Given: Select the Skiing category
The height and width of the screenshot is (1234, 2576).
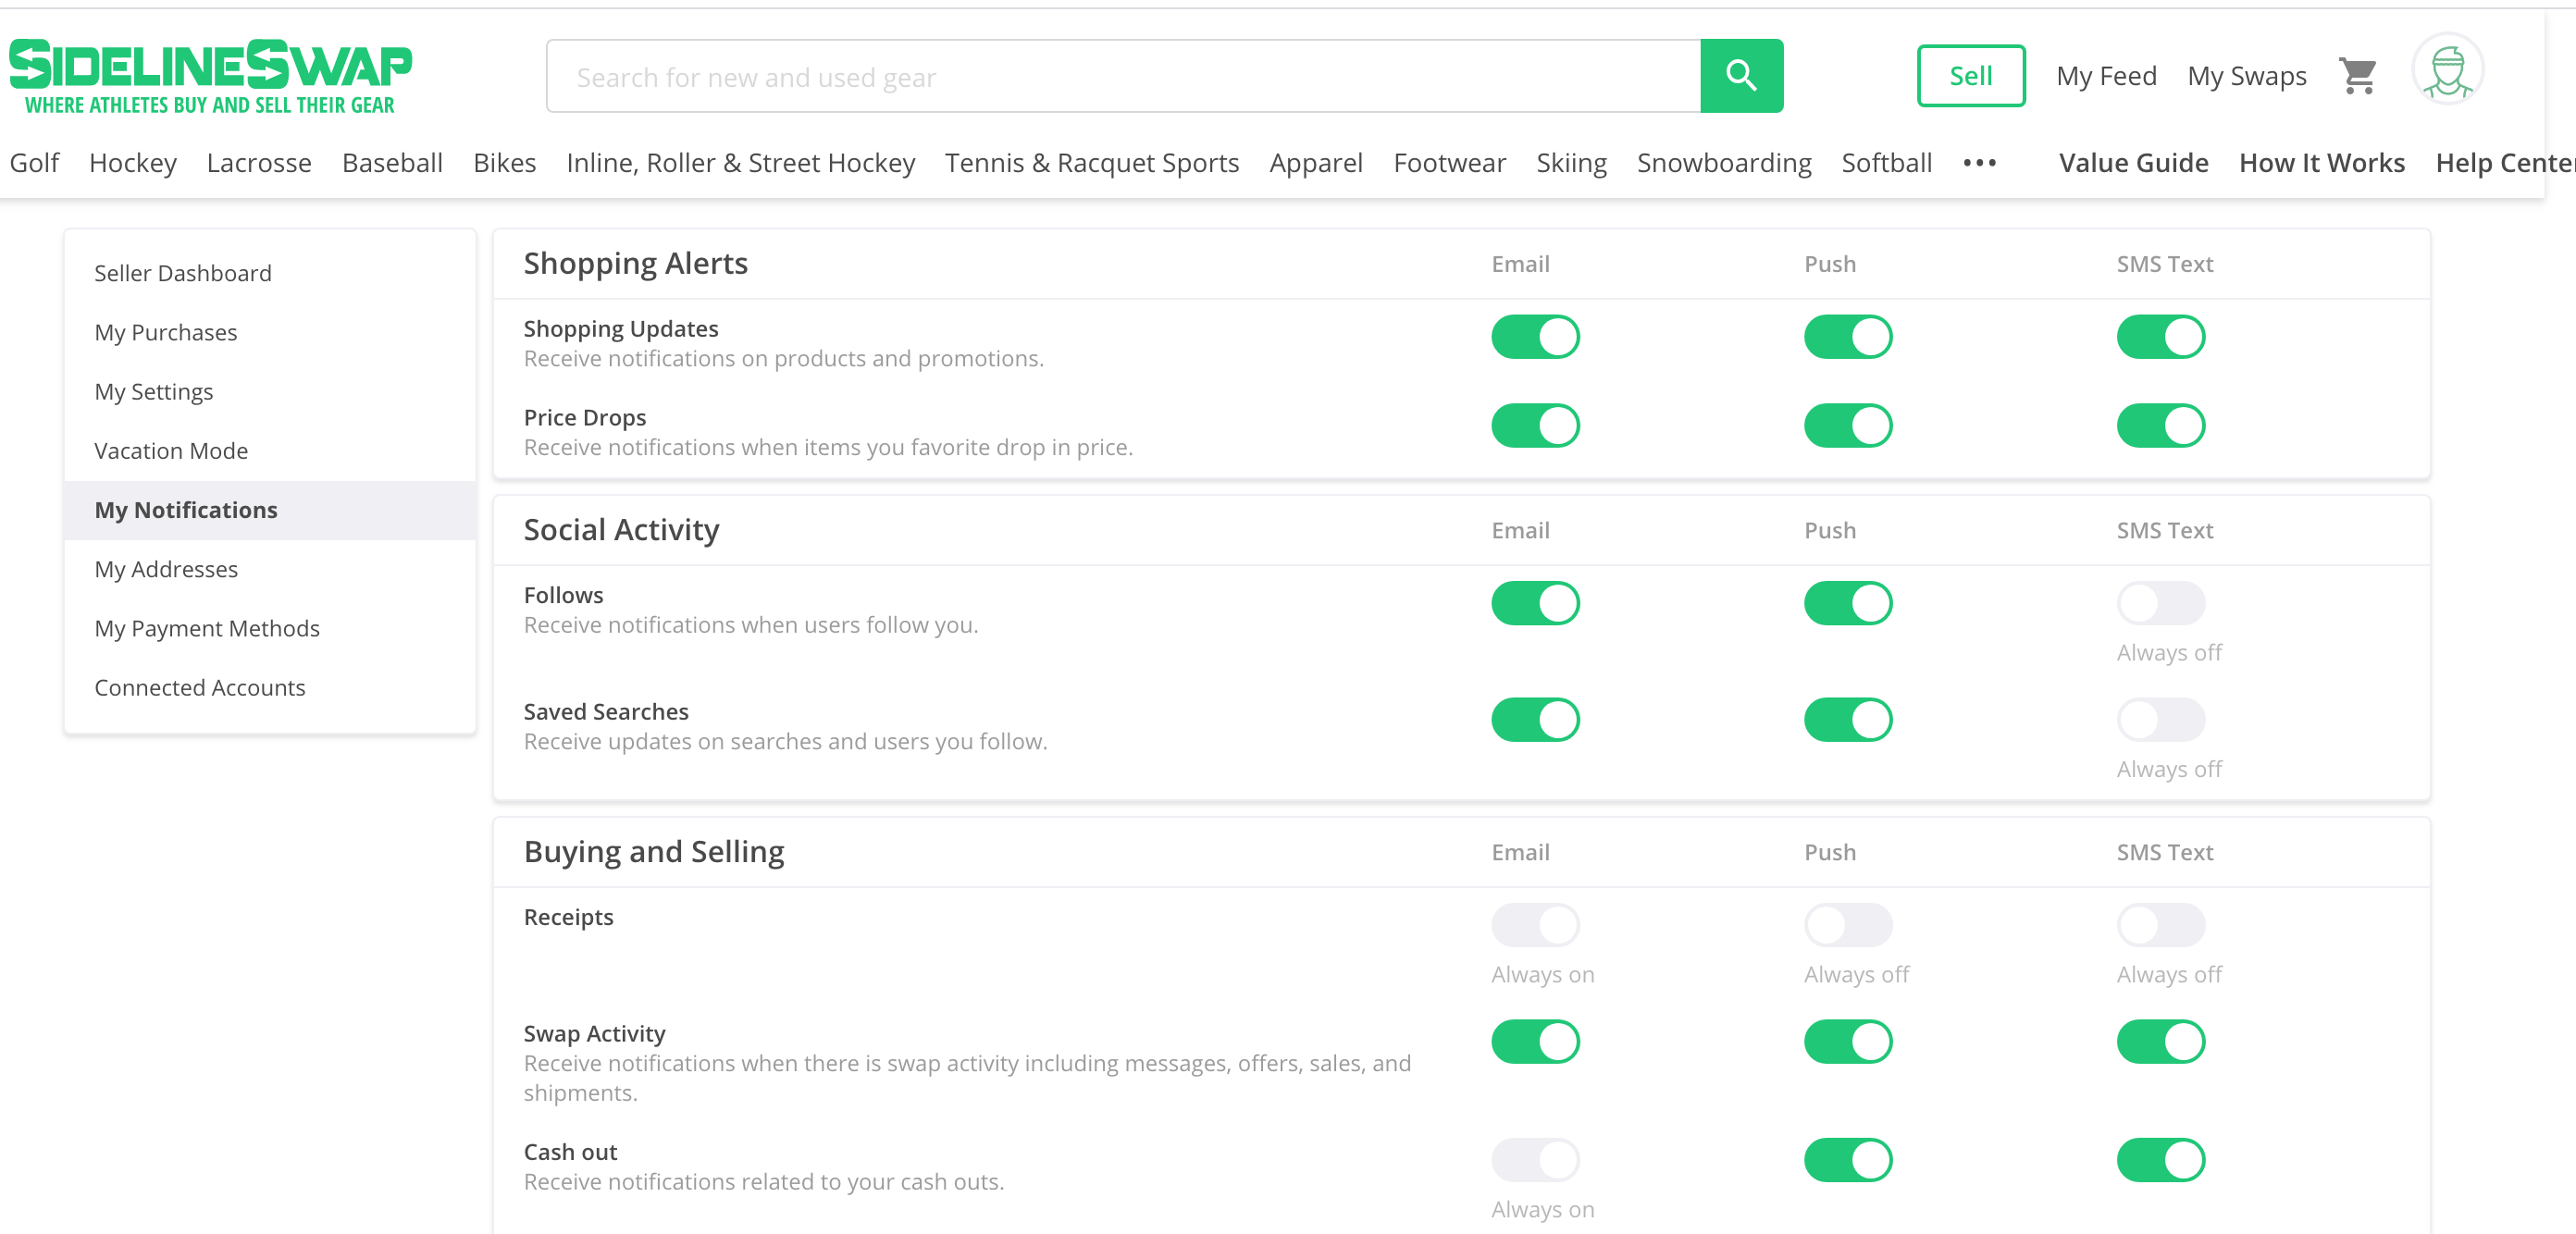Looking at the screenshot, I should [1571, 163].
